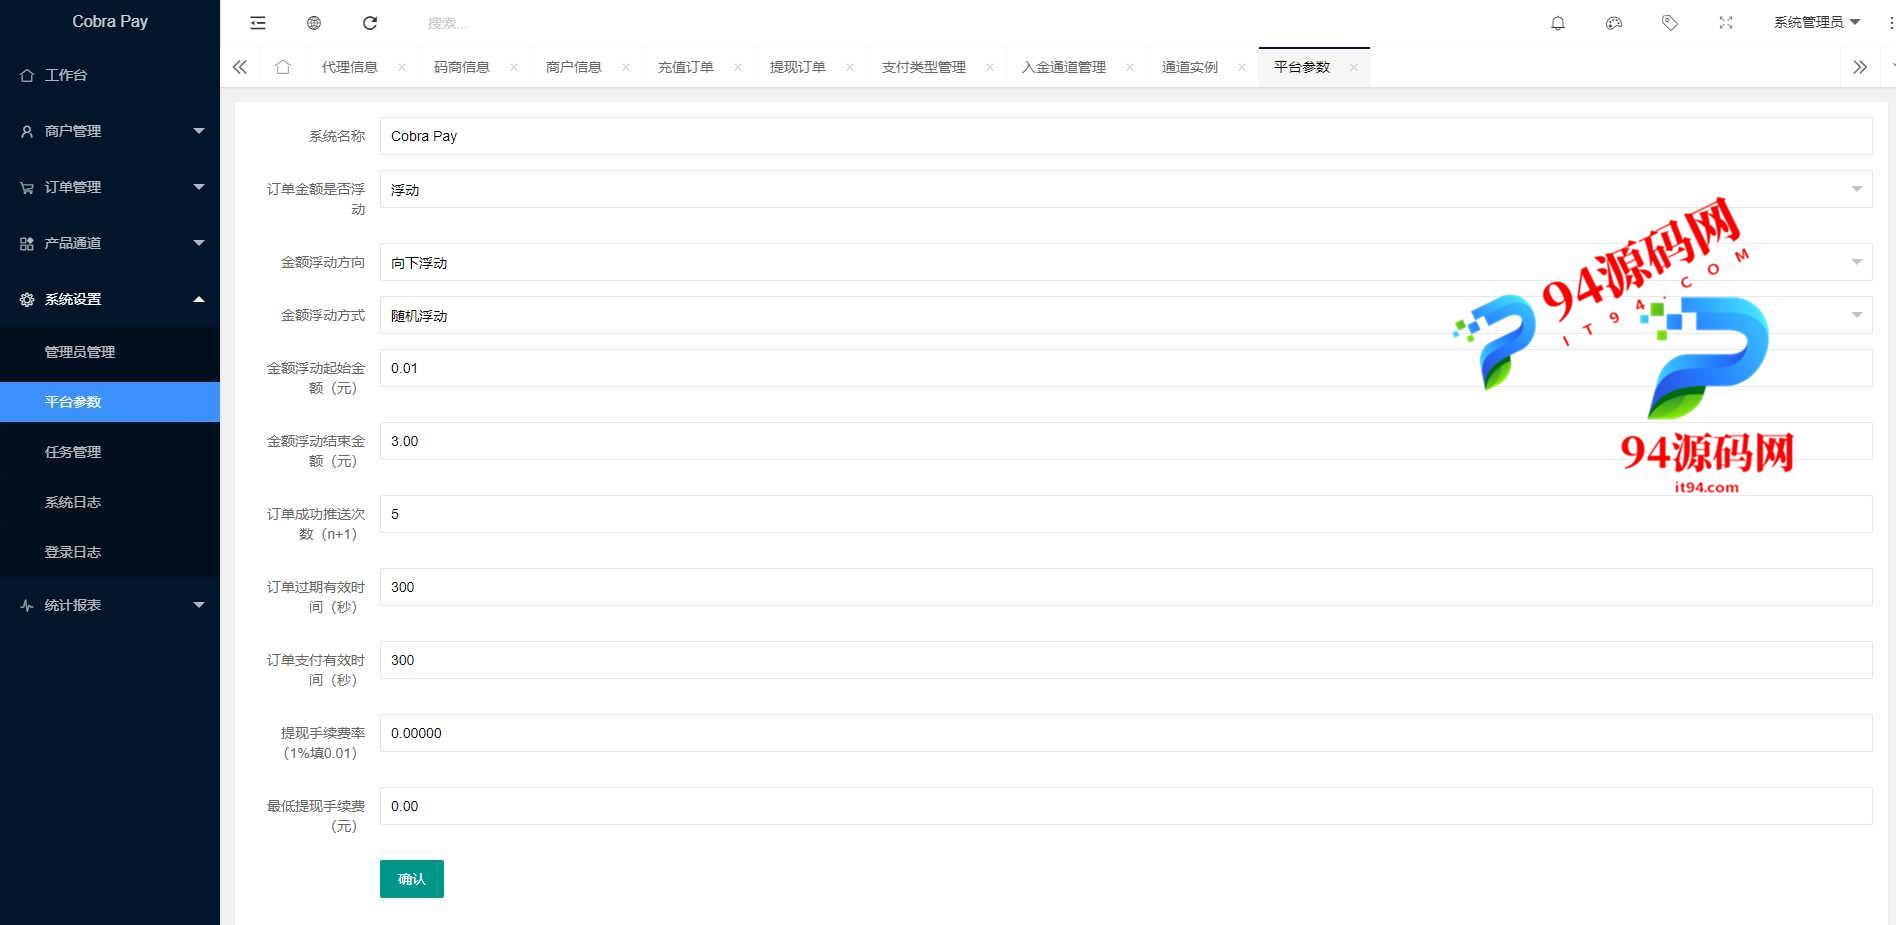Open 系统日志 in the sidebar
The width and height of the screenshot is (1896, 925).
pyautogui.click(x=110, y=502)
